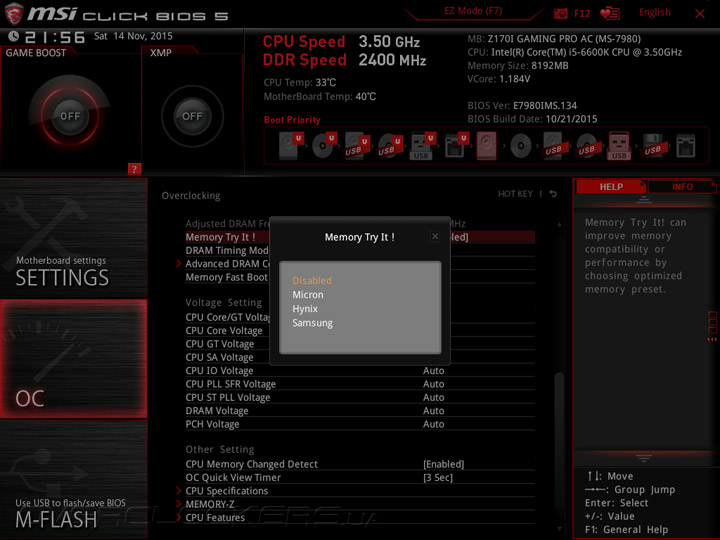Open the SETTINGS motherboard settings section
The image size is (720, 540).
(x=73, y=239)
